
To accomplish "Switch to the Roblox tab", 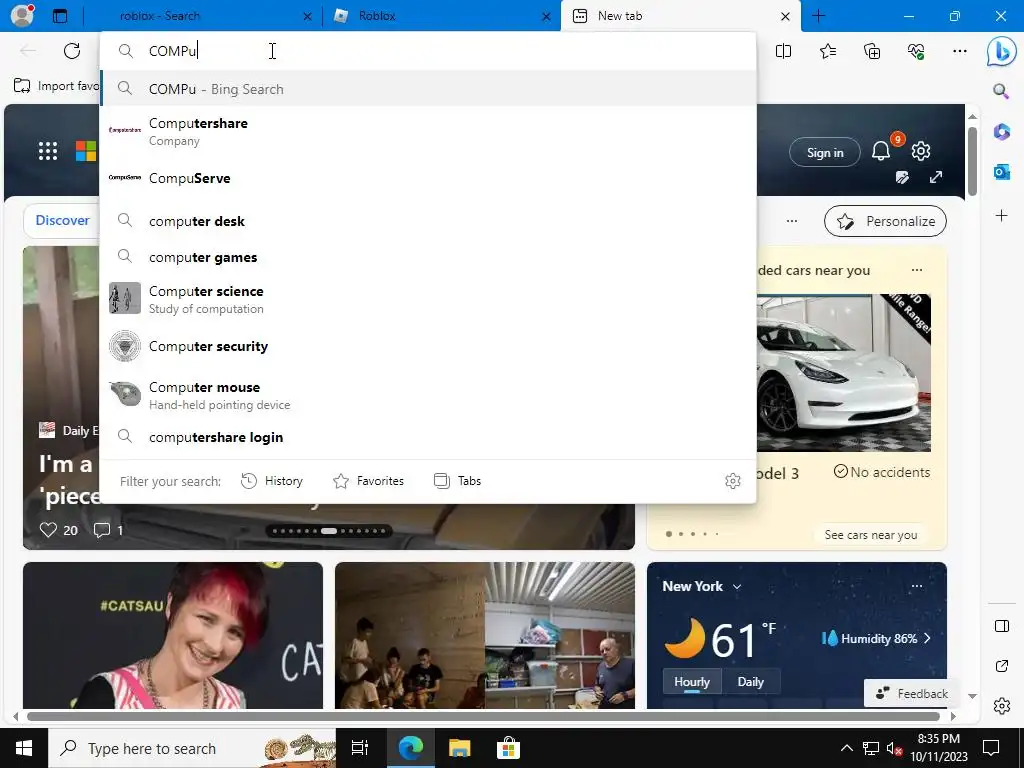I will click(x=442, y=16).
